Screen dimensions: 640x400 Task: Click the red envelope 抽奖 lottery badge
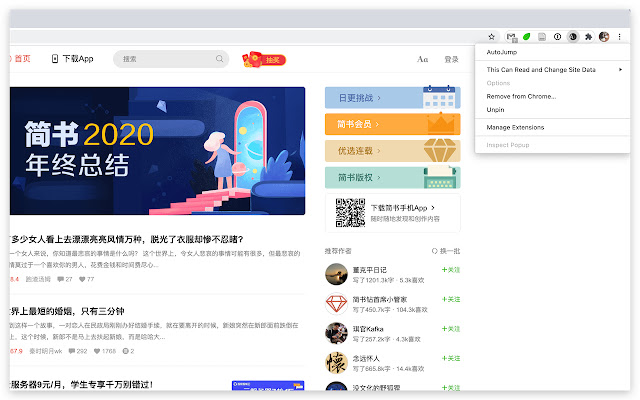coord(264,60)
